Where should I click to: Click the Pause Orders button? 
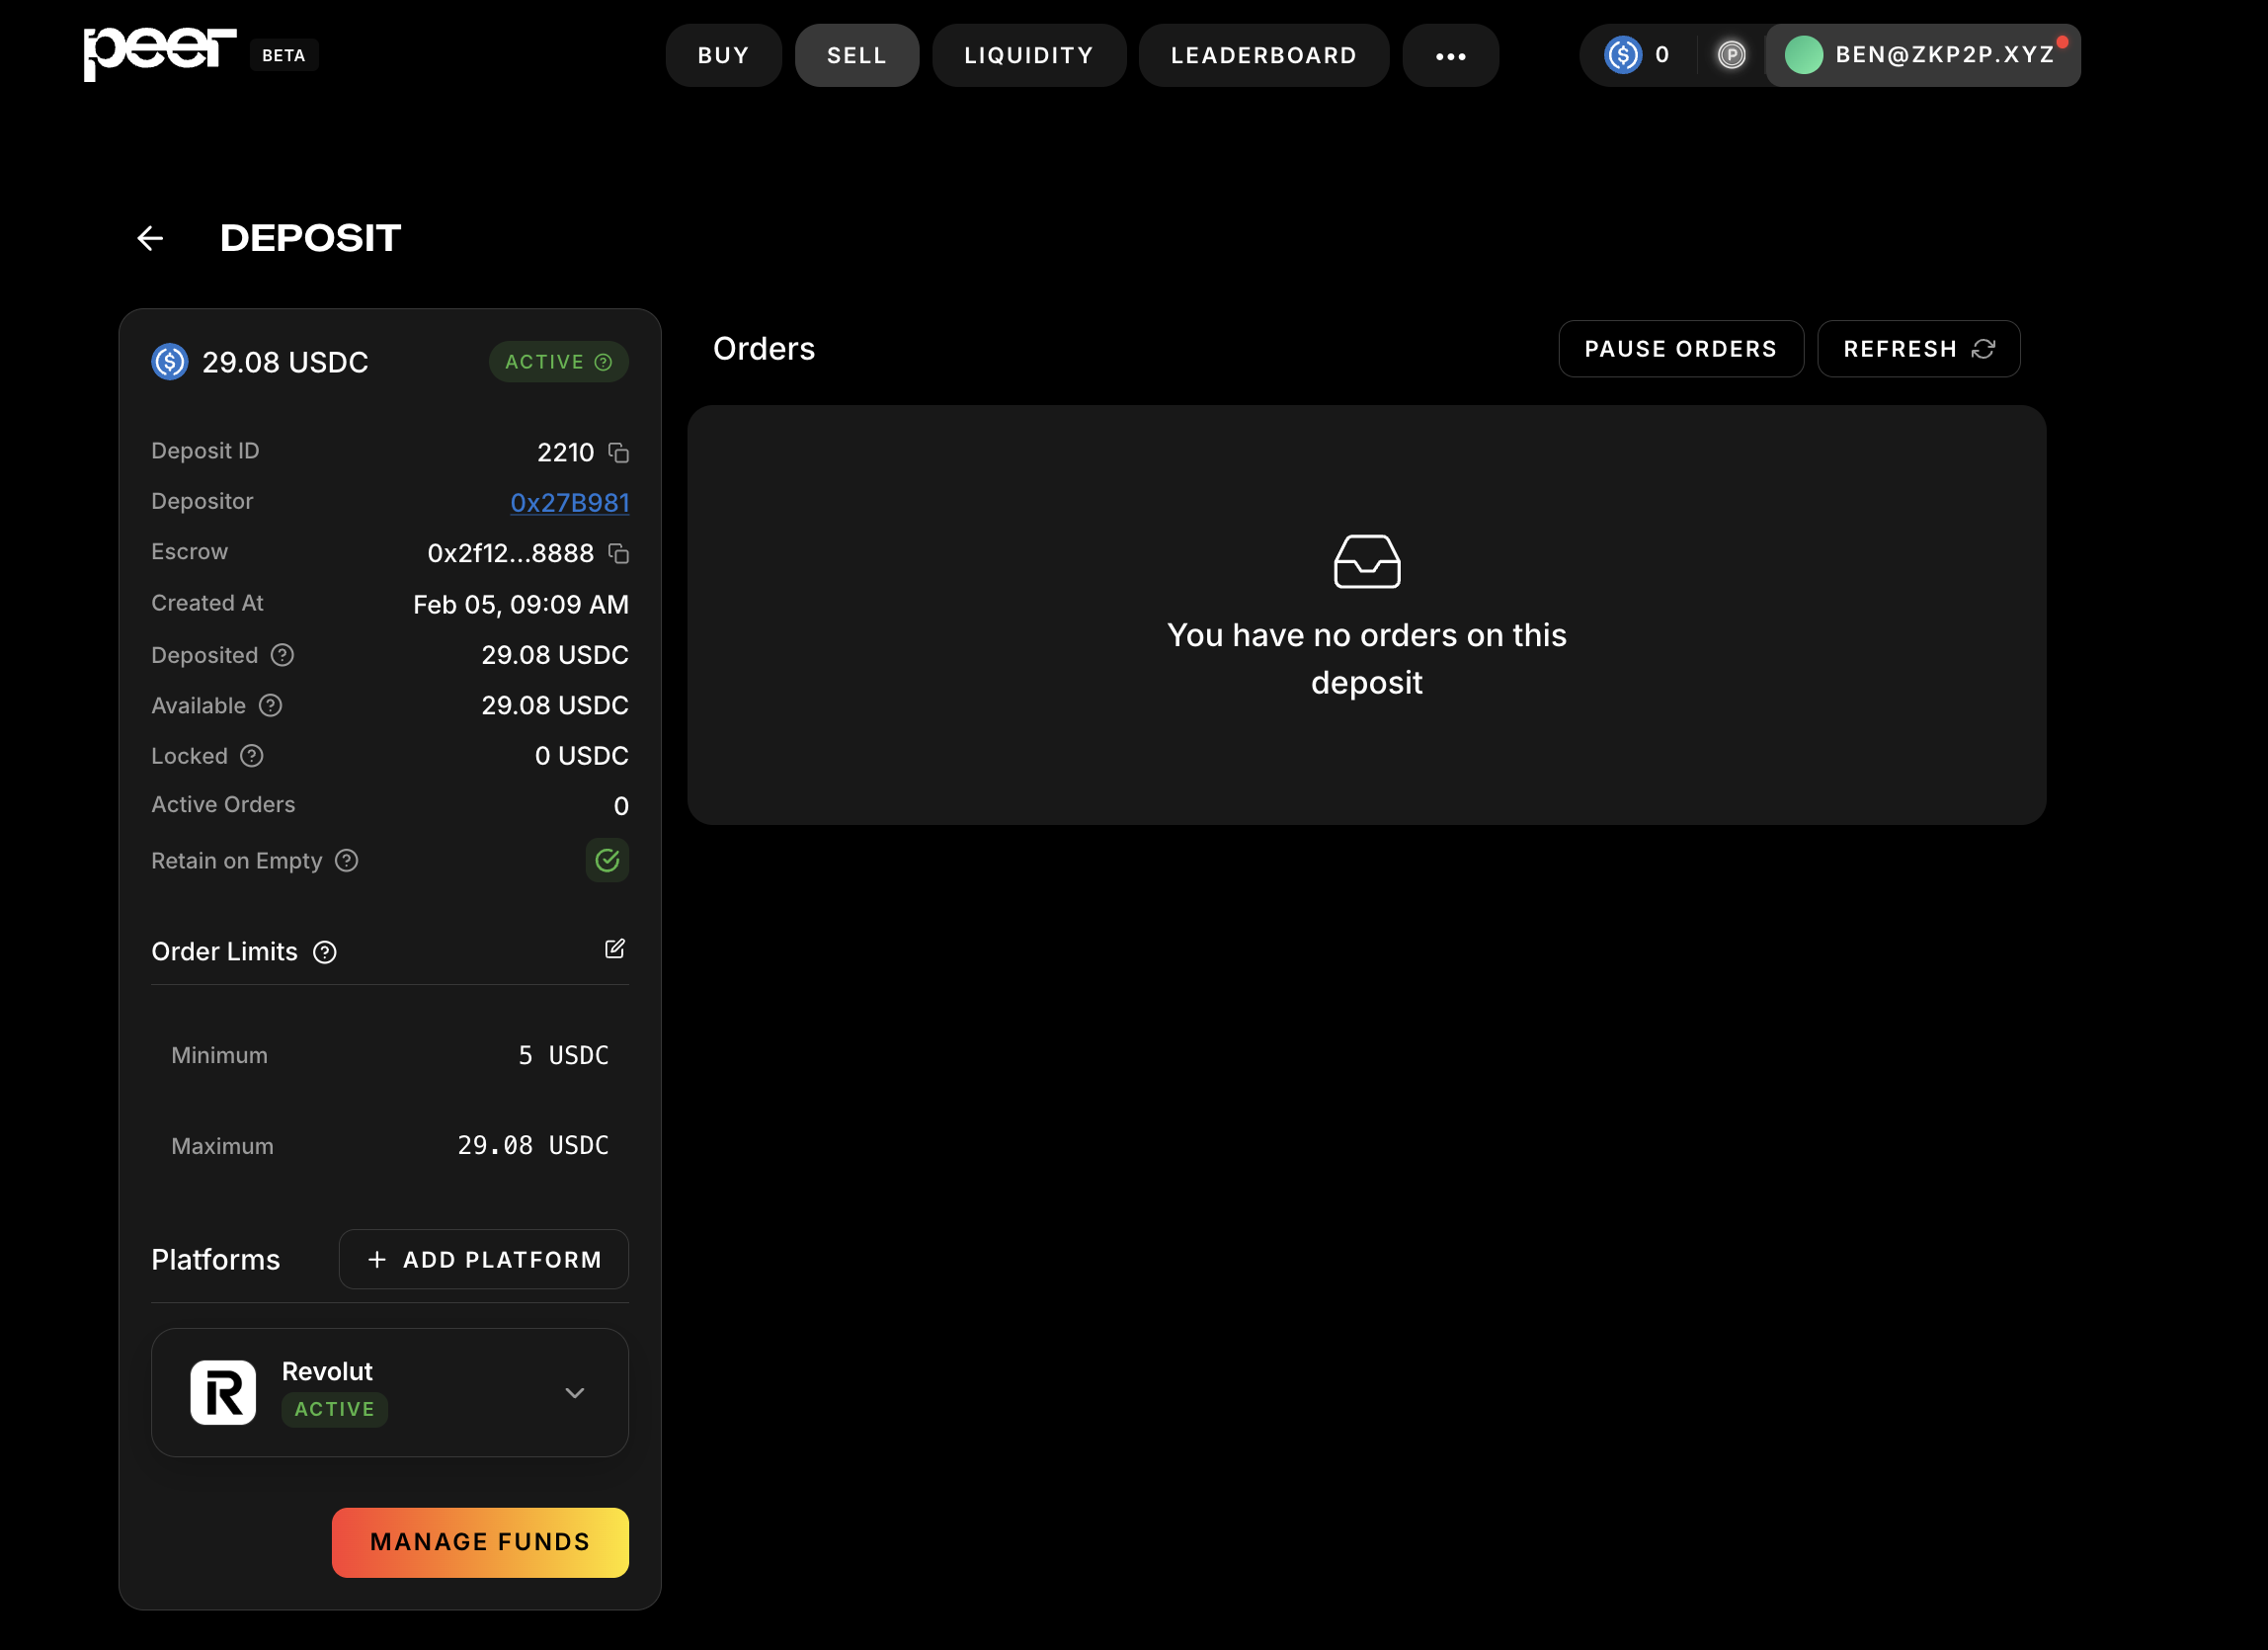pyautogui.click(x=1680, y=349)
